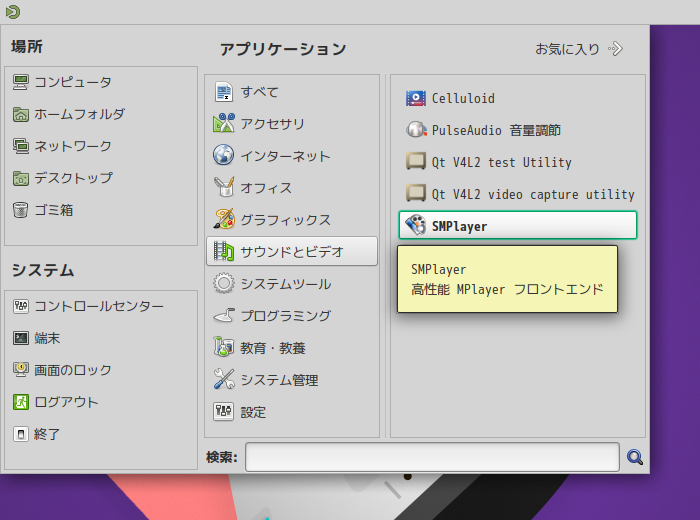Click the システムツール gear icon
The width and height of the screenshot is (700, 520).
tap(224, 283)
